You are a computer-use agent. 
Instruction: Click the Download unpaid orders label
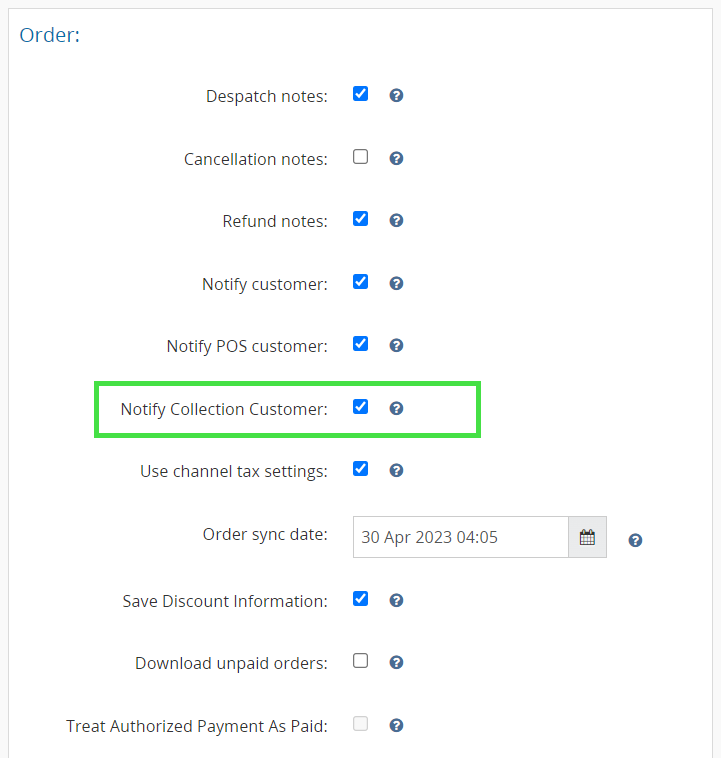[x=231, y=663]
